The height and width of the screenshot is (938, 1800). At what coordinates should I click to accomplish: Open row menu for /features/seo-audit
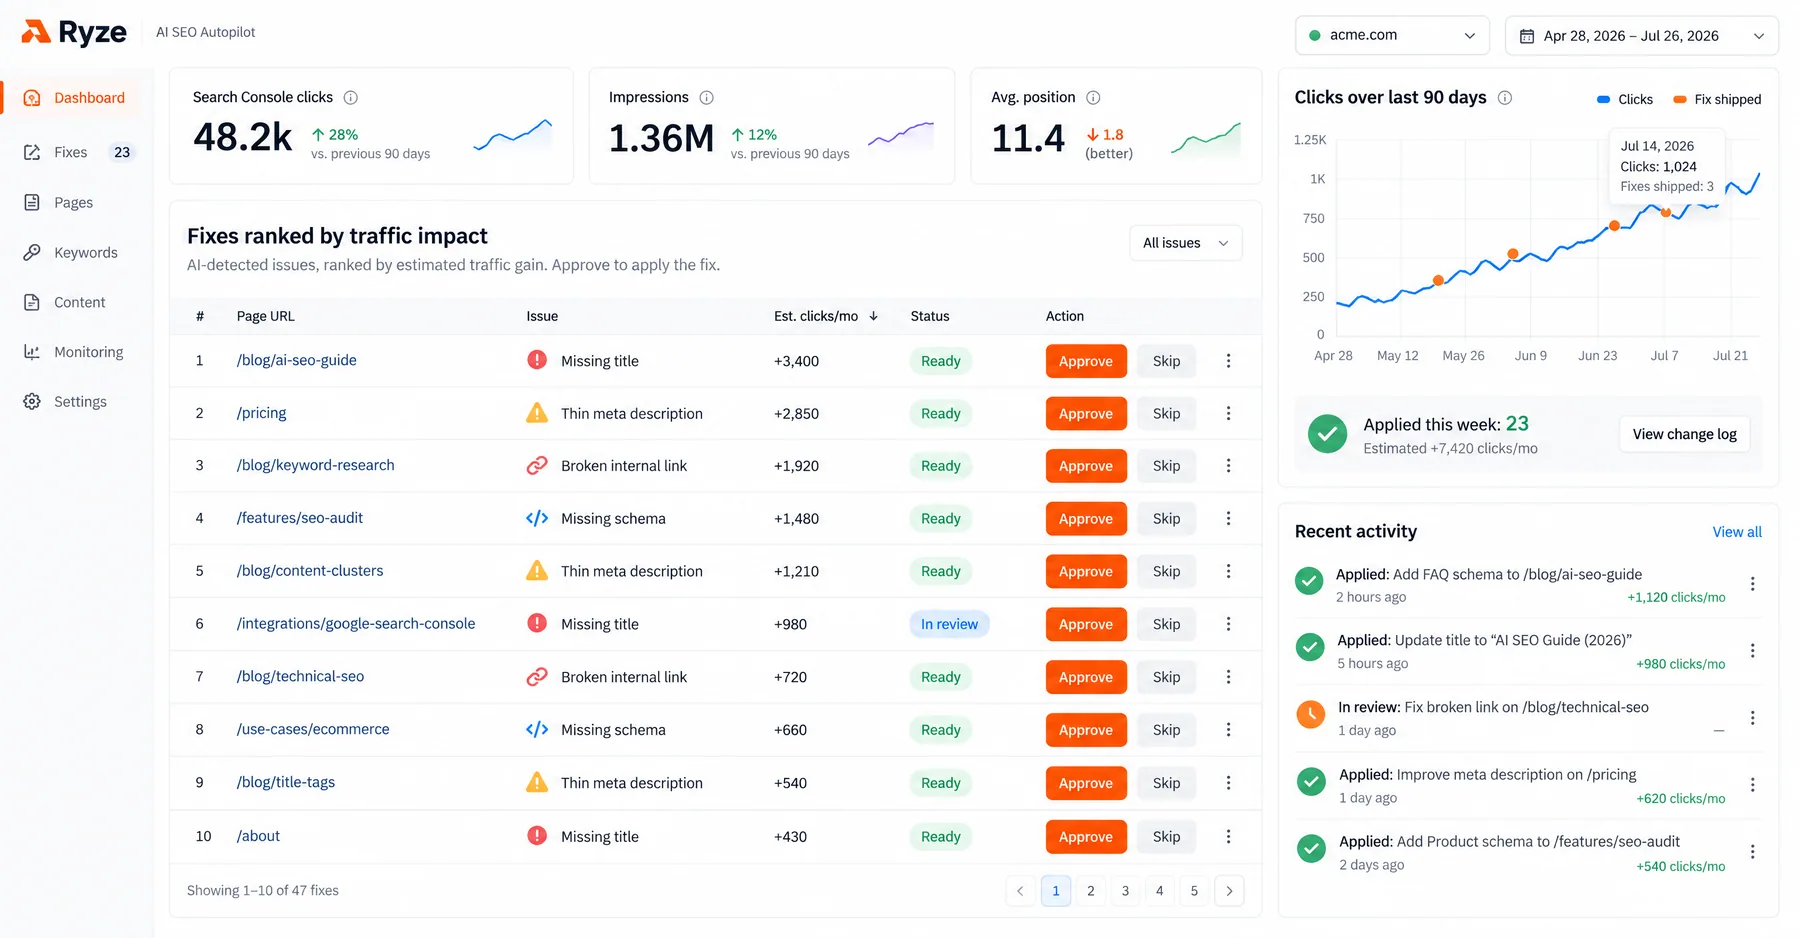coord(1229,519)
